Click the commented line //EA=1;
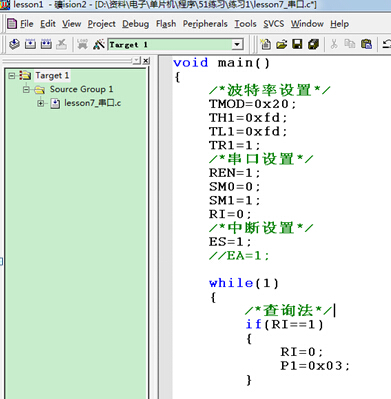The width and height of the screenshot is (391, 399). [x=239, y=256]
